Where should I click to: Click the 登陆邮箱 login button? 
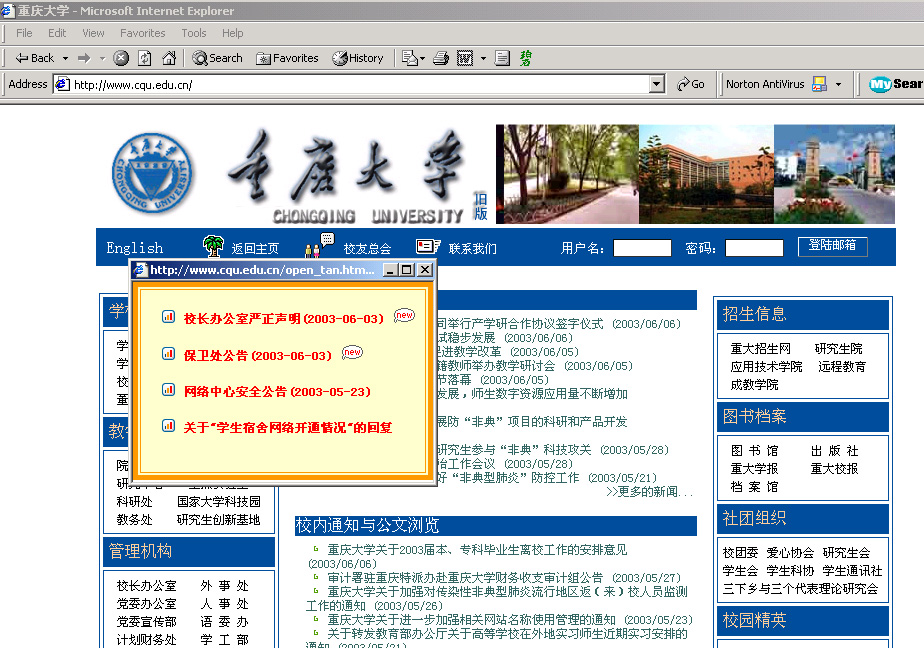(832, 246)
